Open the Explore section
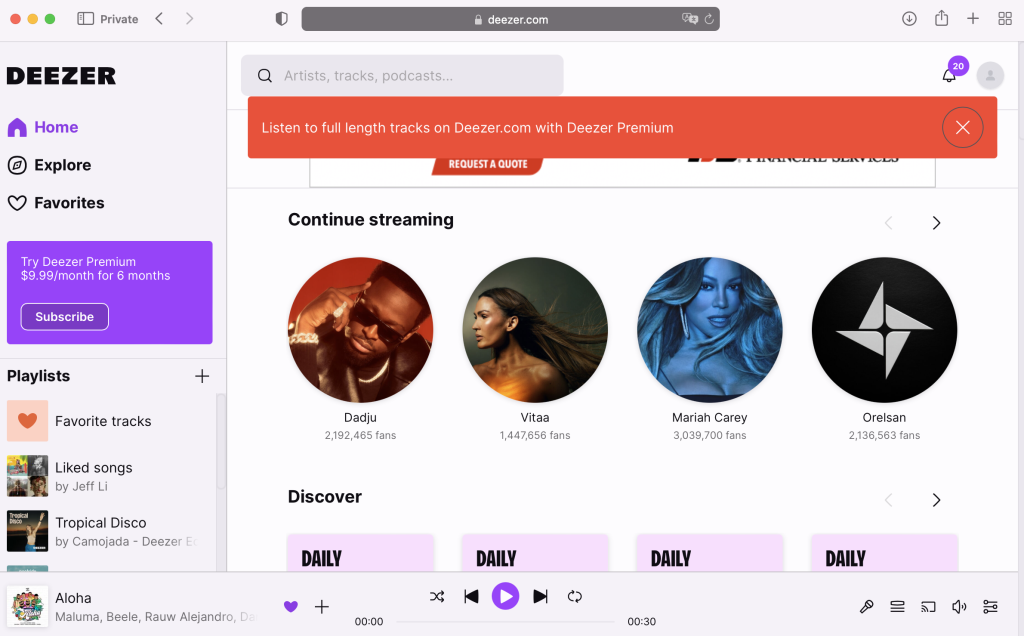Image resolution: width=1024 pixels, height=636 pixels. click(50, 165)
